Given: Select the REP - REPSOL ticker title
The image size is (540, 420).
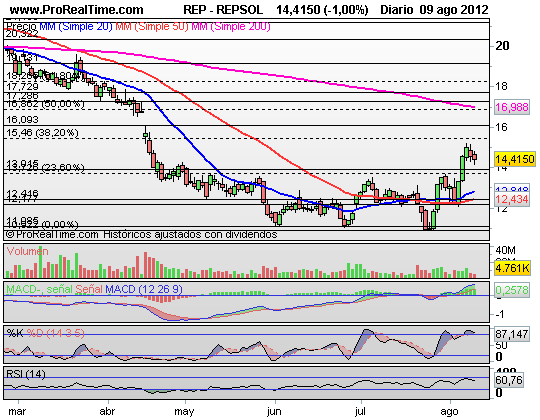Looking at the screenshot, I should click(x=223, y=10).
